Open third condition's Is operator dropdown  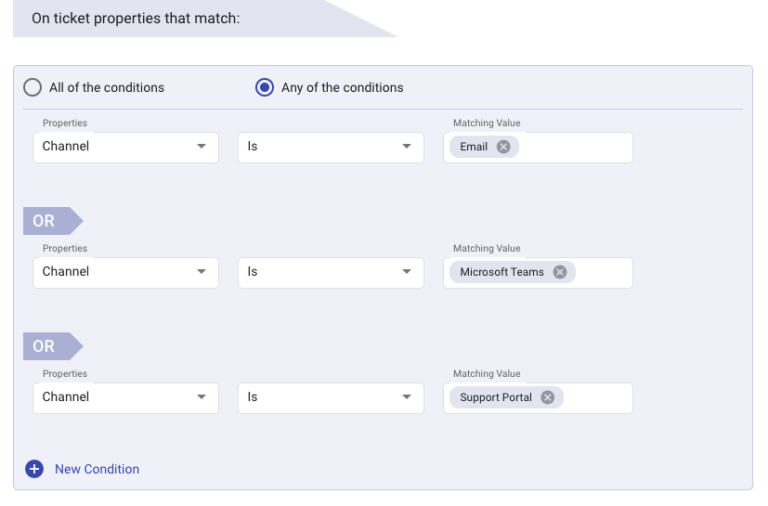coord(331,398)
